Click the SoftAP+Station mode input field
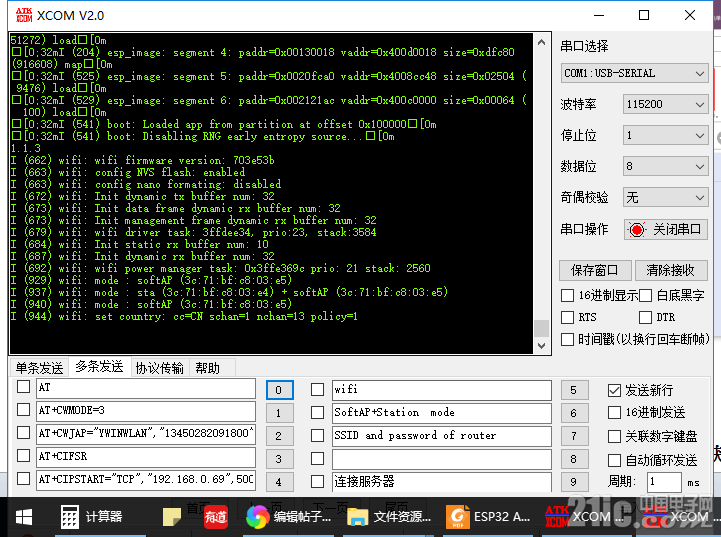Screen dimensions: 721x537 point(442,413)
